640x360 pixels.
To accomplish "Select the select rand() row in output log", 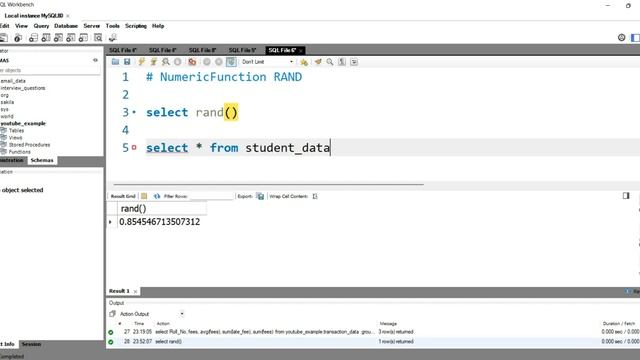I will point(373,342).
